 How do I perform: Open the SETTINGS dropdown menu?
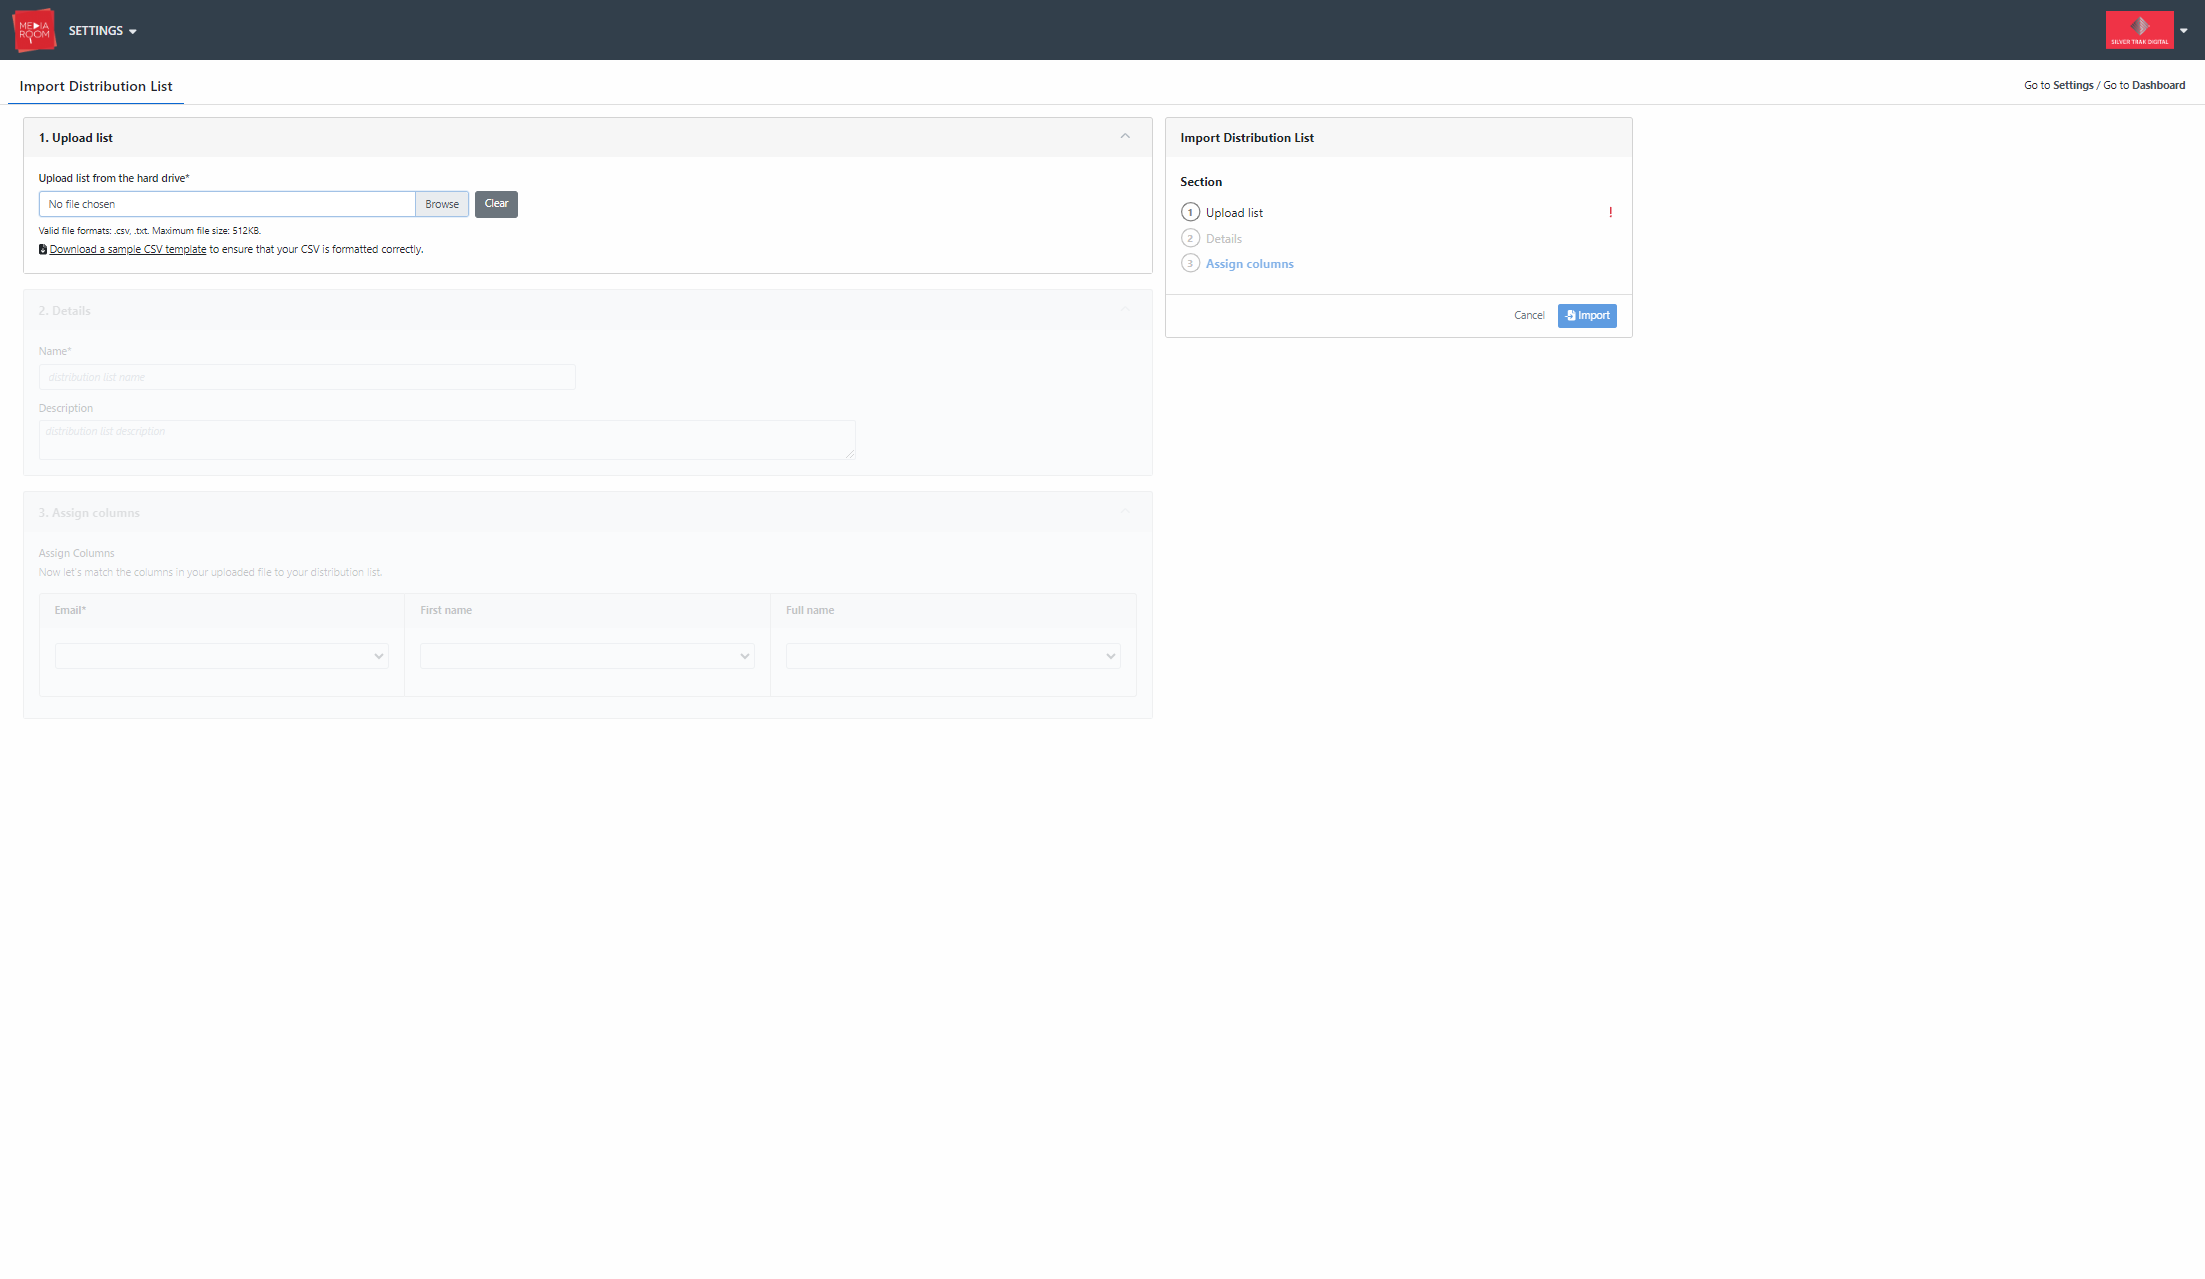[102, 31]
